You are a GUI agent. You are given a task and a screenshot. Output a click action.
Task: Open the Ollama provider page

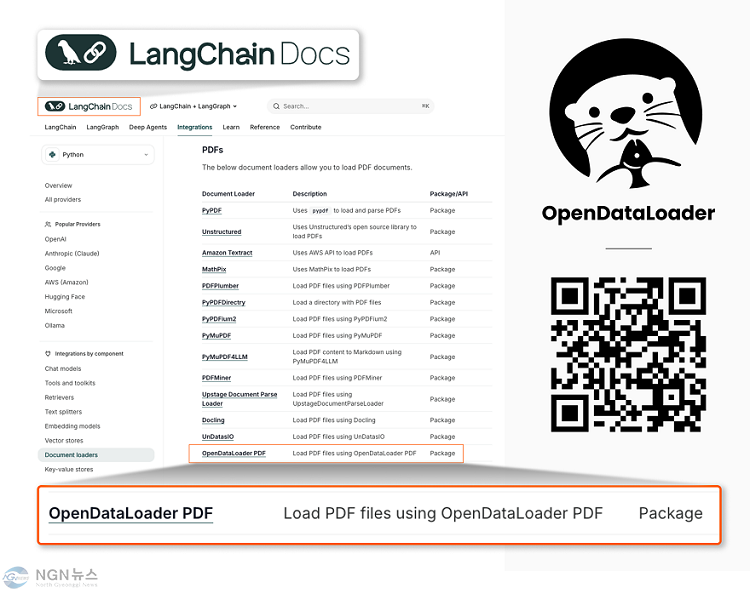[55, 325]
